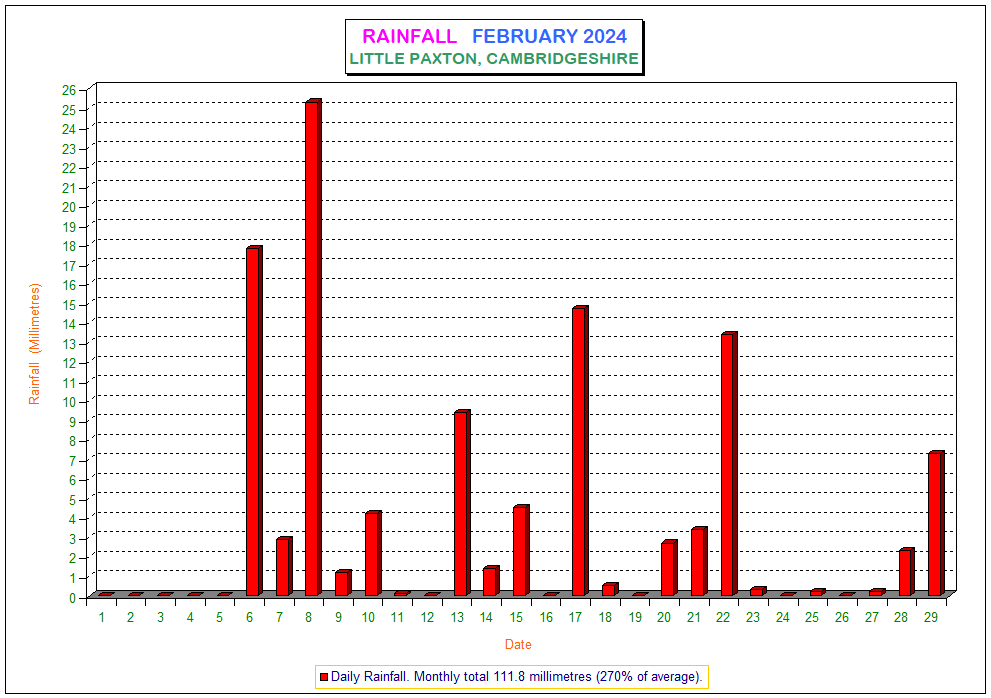Image resolution: width=991 pixels, height=698 pixels.
Task: Click the y-axis value 25
Action: point(69,109)
